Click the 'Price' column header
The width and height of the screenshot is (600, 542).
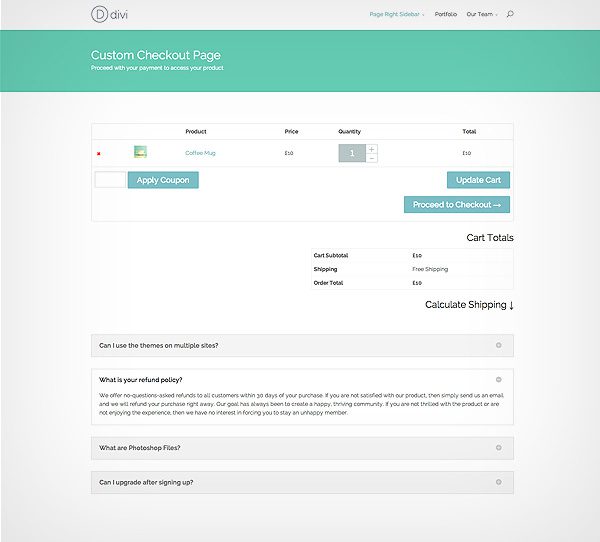(x=291, y=132)
